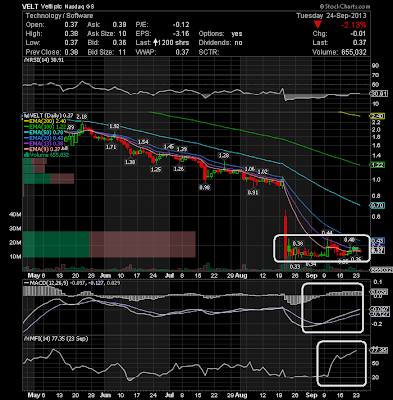
Task: Click the last-trade up arrow icon
Action: [x=156, y=43]
